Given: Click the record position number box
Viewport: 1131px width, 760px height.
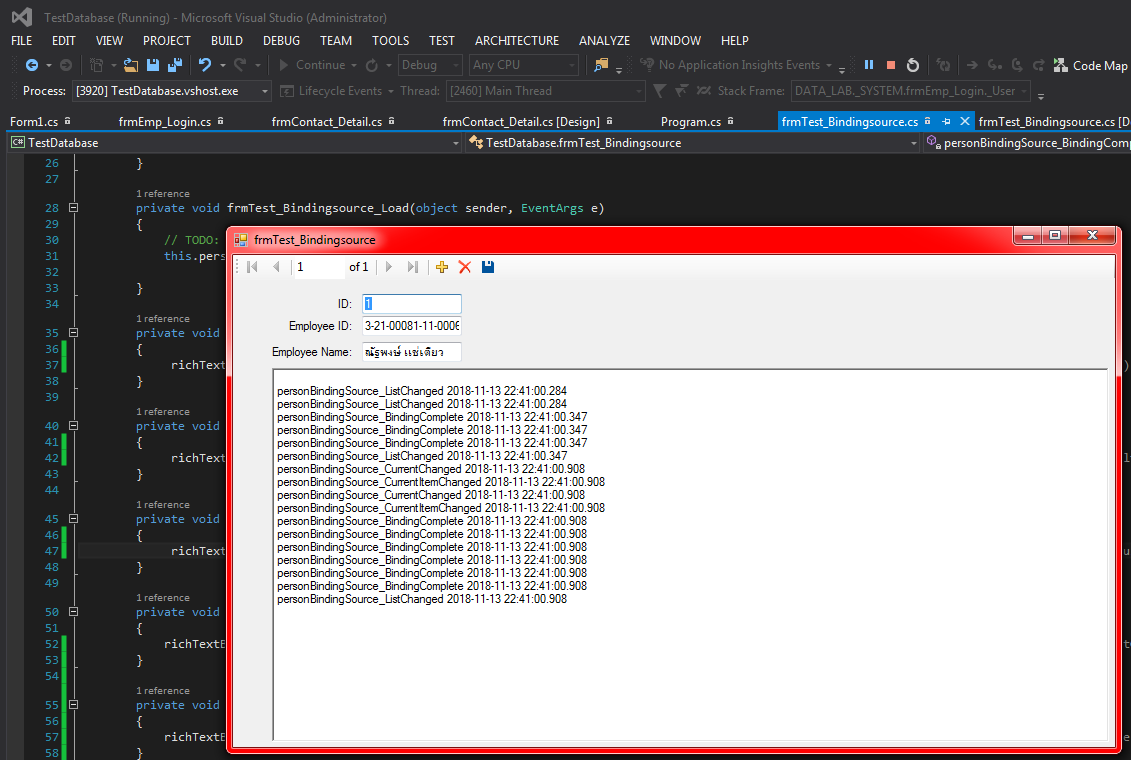Looking at the screenshot, I should [x=316, y=267].
